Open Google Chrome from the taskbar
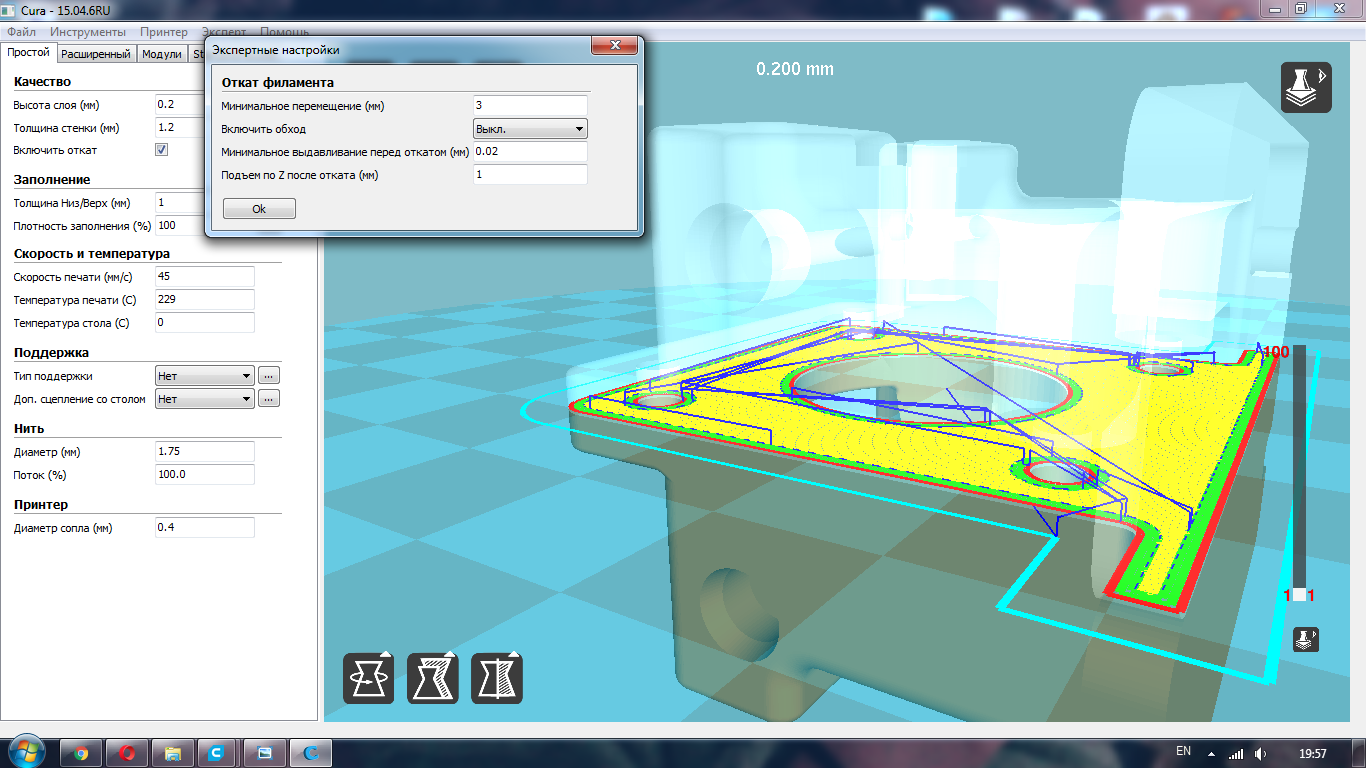The height and width of the screenshot is (768, 1366). (81, 753)
